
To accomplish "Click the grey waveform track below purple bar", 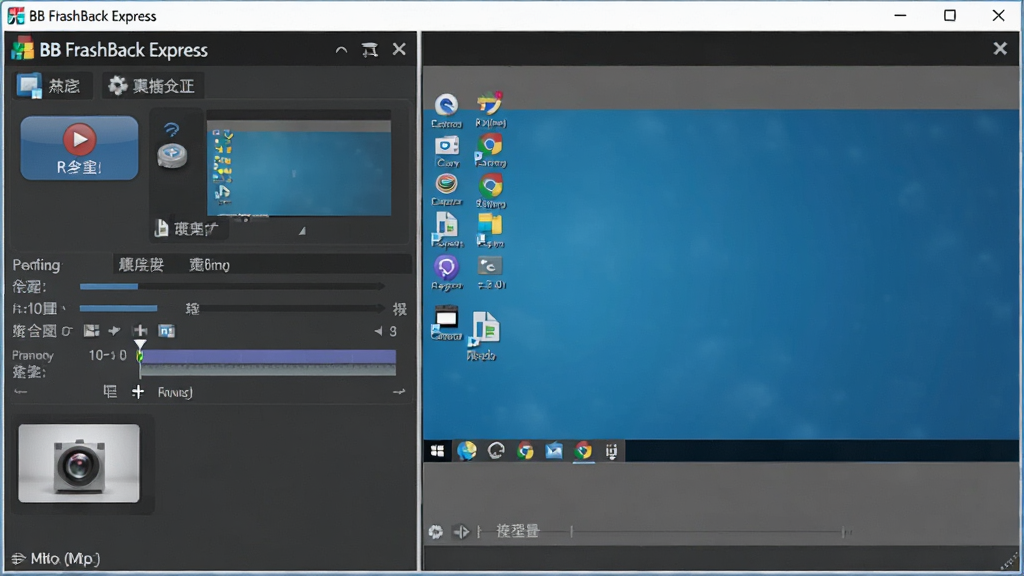I will [268, 370].
